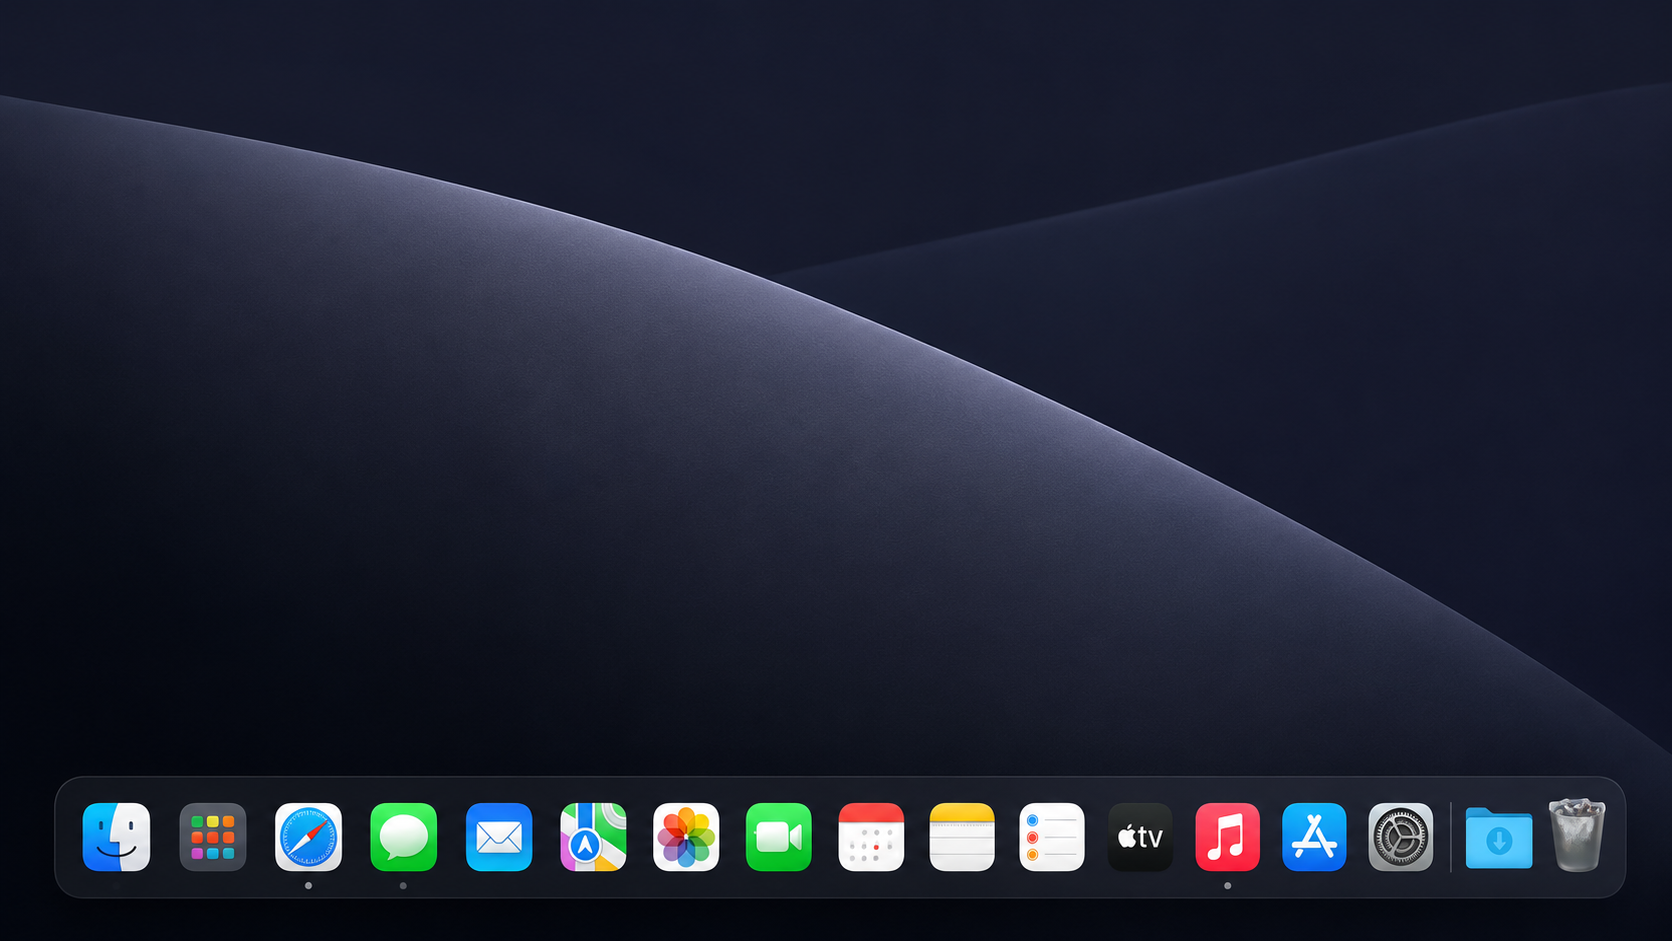Viewport: 1672px width, 941px height.
Task: Launch Safari browser from Dock
Action: (x=308, y=837)
